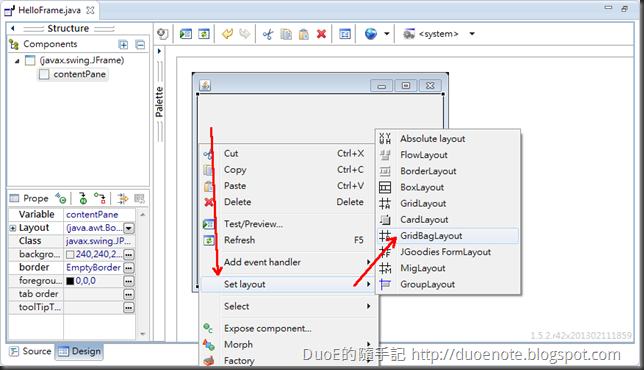
Task: Edit the Variable value contentPane
Action: pyautogui.click(x=99, y=214)
